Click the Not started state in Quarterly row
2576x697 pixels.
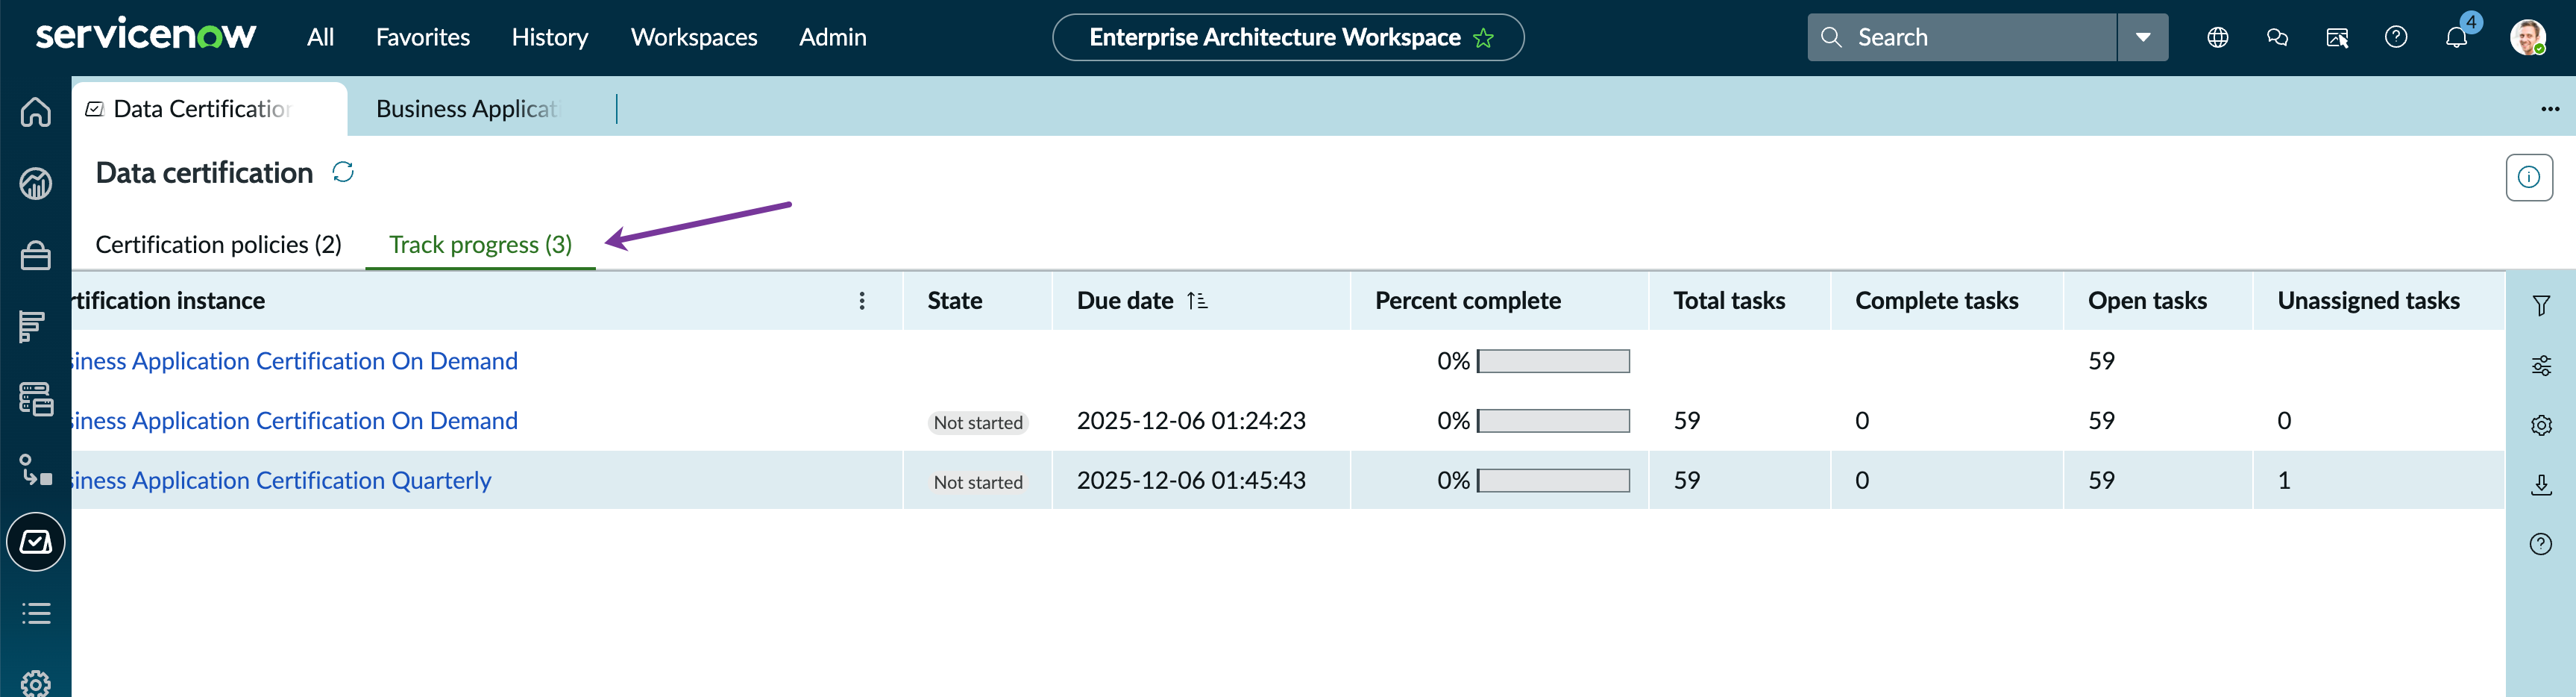(978, 482)
